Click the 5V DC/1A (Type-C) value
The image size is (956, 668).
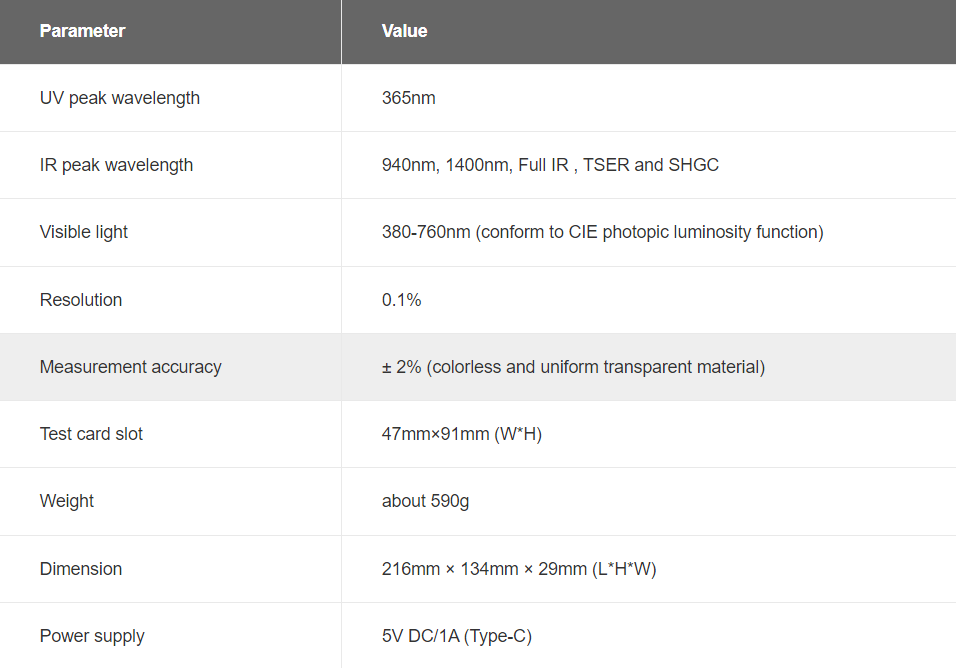click(457, 636)
